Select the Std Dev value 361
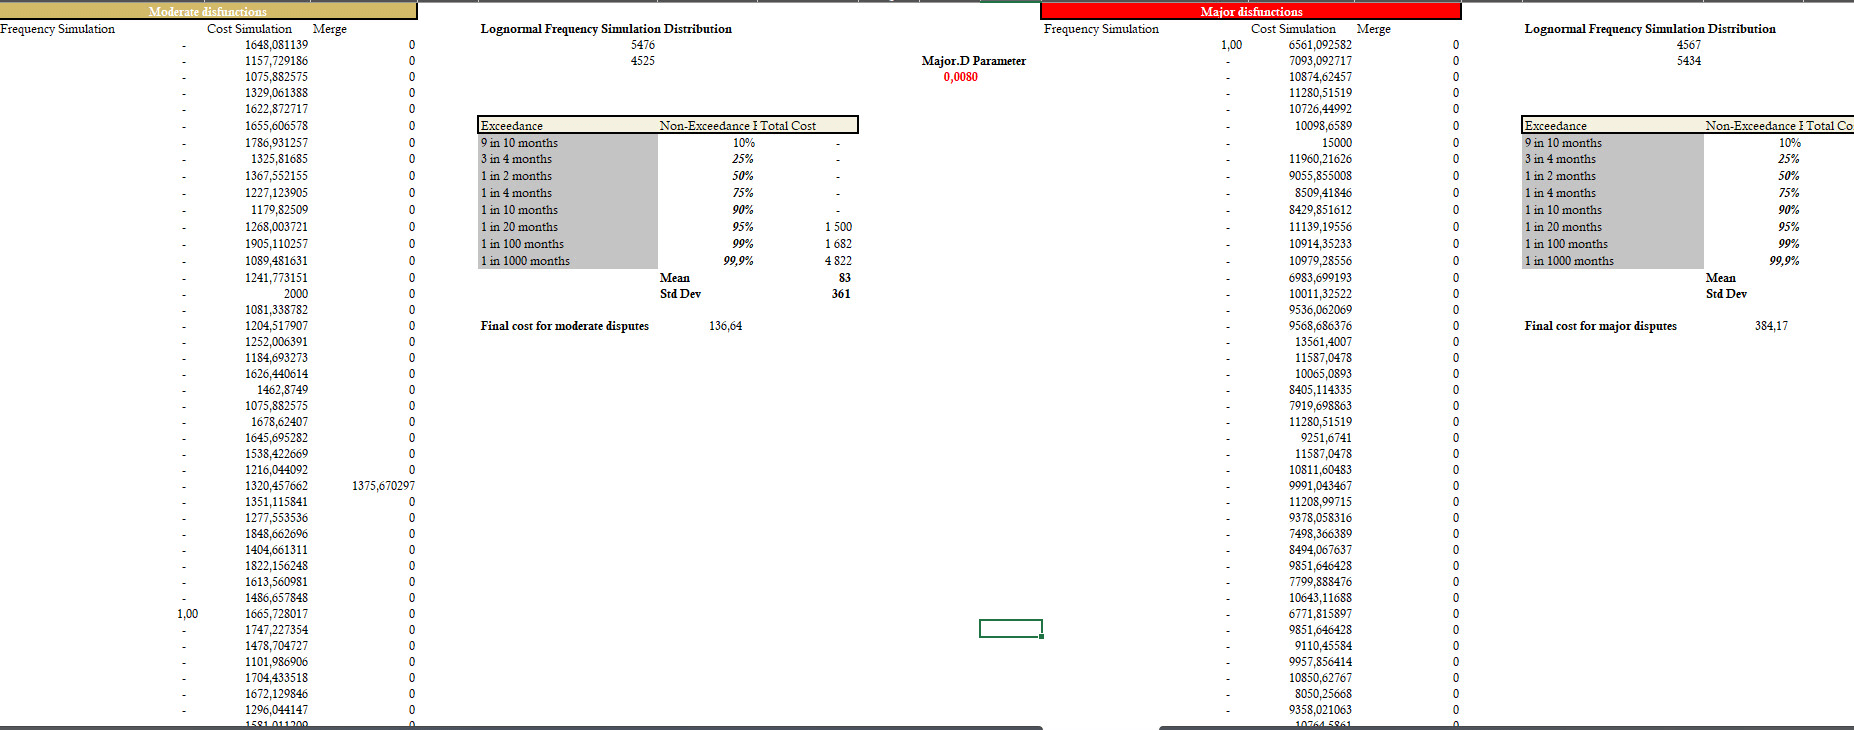Image resolution: width=1854 pixels, height=730 pixels. [840, 294]
